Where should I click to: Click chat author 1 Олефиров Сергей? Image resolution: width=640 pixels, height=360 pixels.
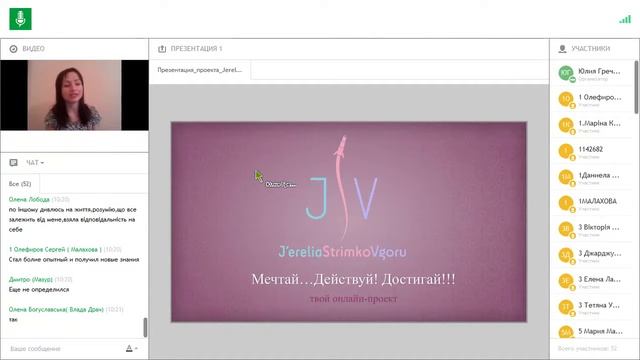[55, 249]
